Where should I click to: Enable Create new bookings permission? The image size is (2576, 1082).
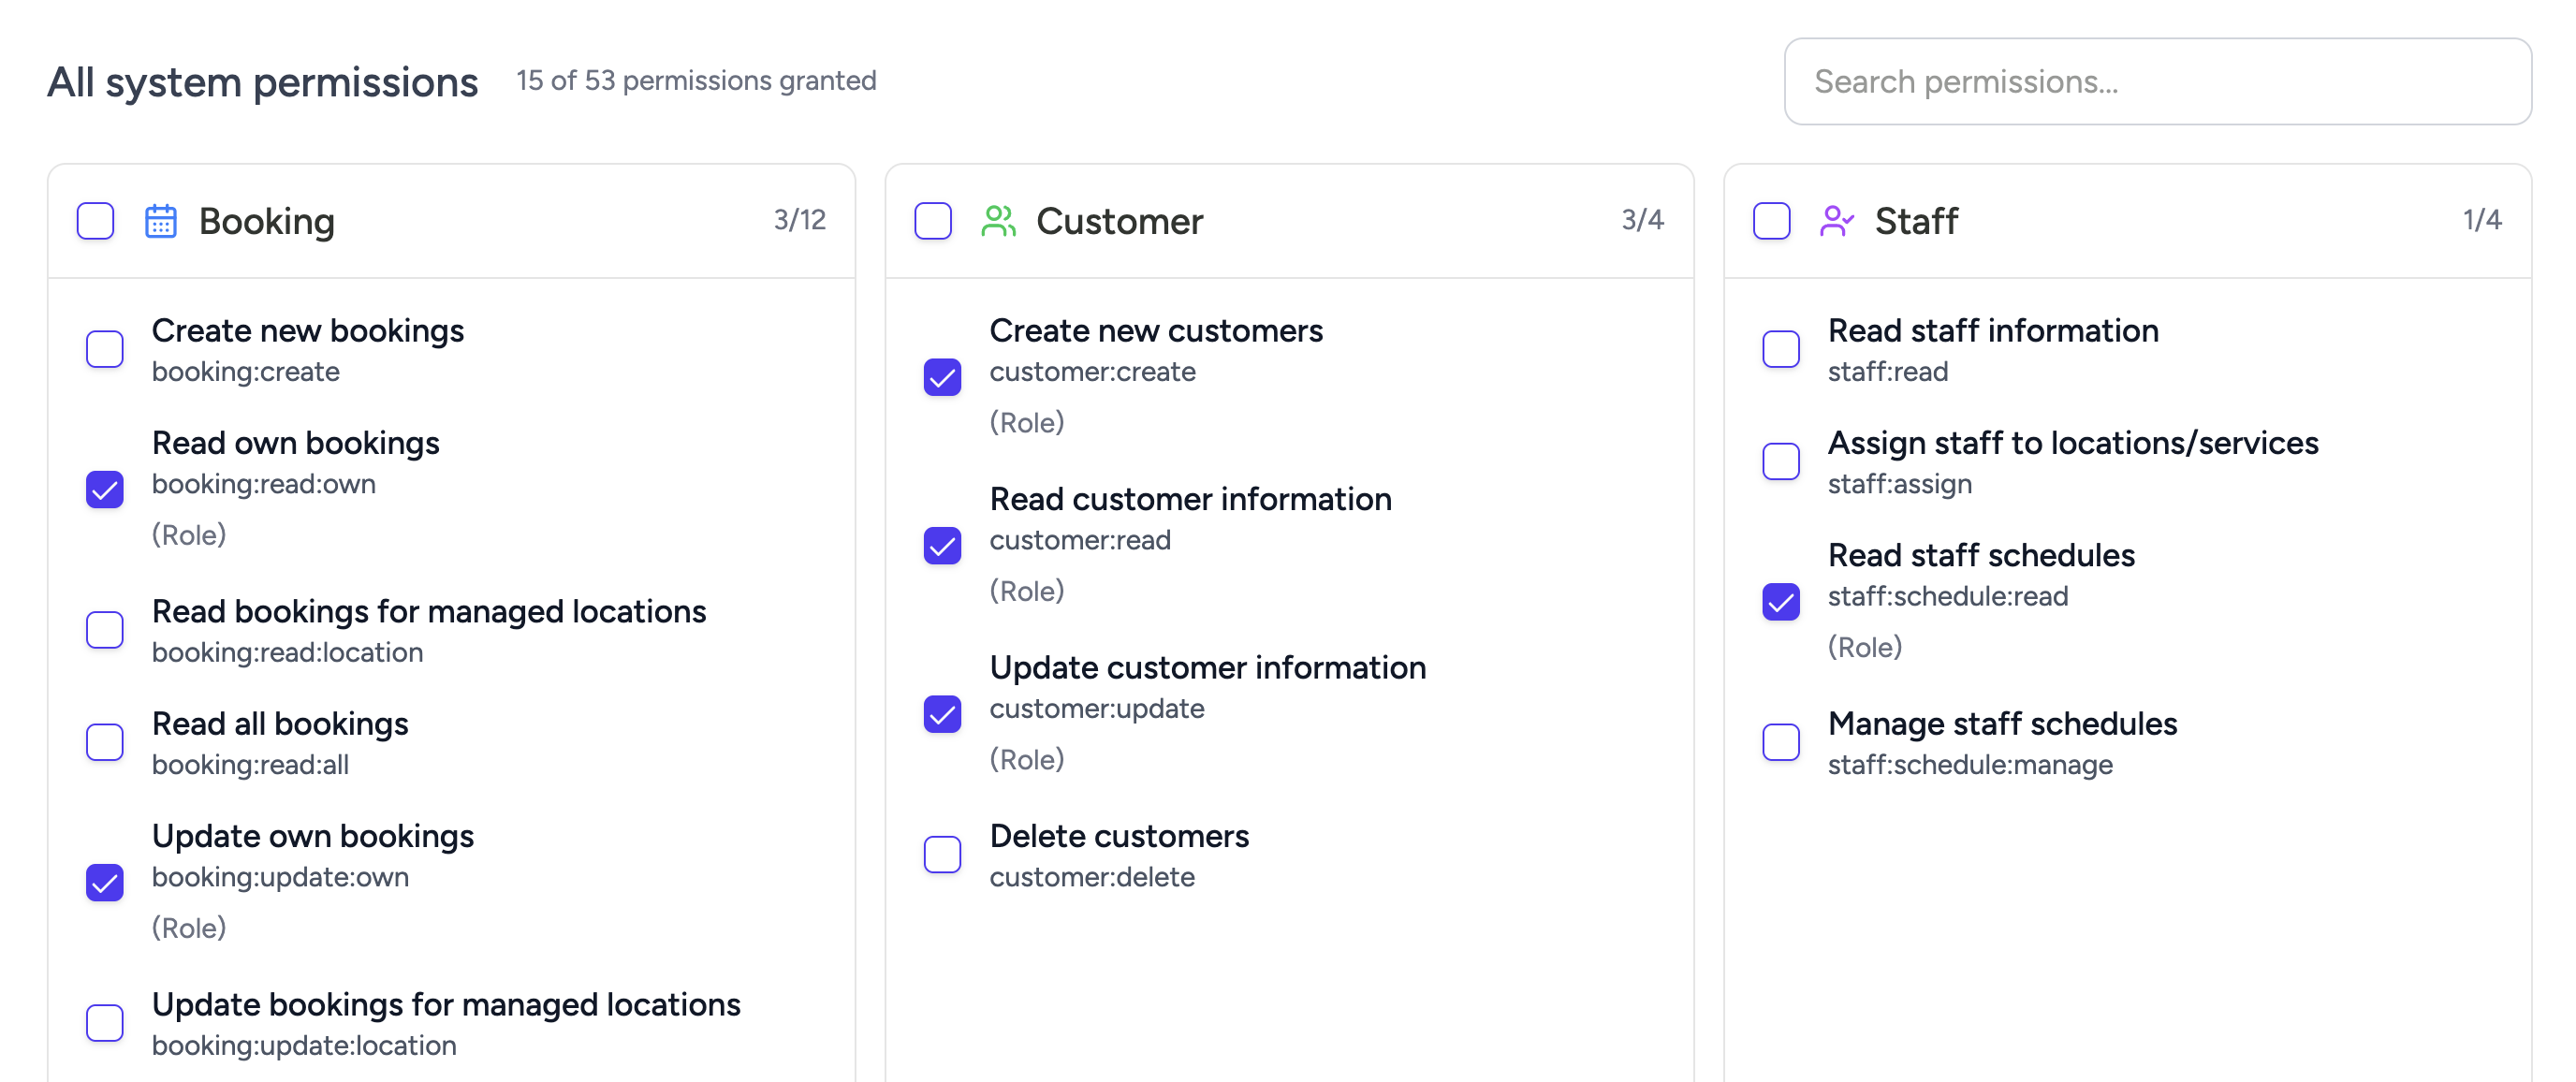[105, 350]
